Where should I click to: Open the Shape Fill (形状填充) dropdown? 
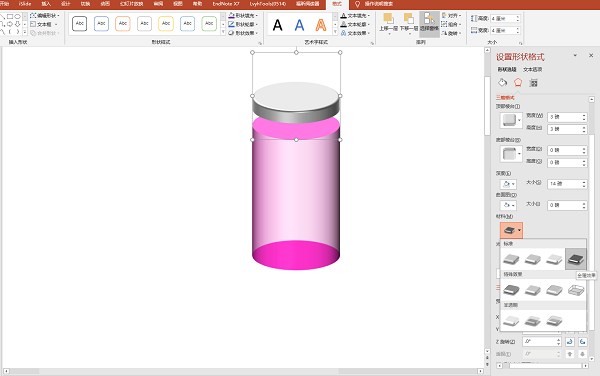(x=243, y=16)
